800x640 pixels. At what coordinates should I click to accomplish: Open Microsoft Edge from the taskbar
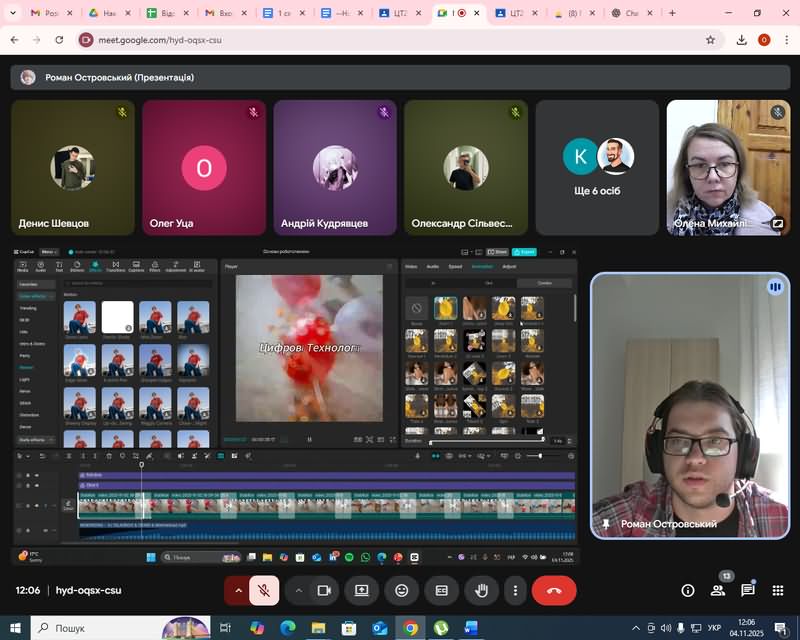[x=288, y=628]
